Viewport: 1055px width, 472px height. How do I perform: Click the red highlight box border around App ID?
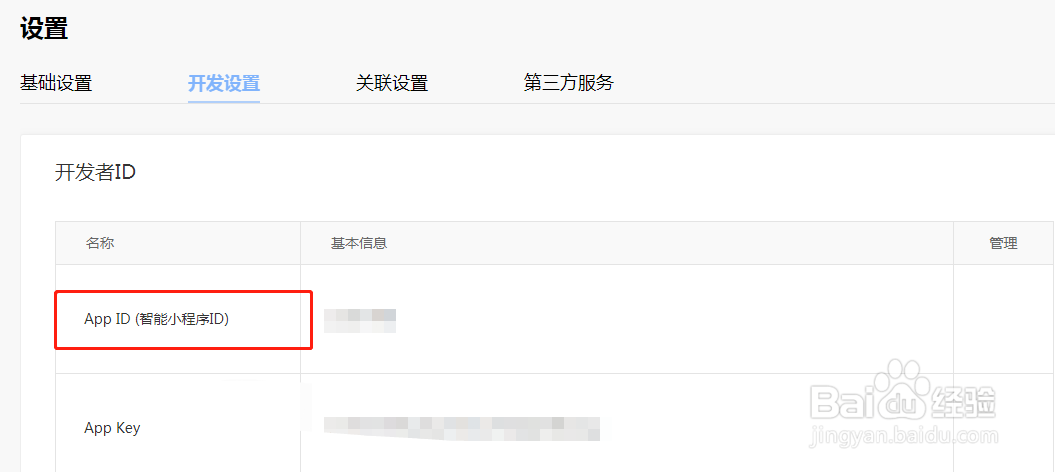pyautogui.click(x=183, y=292)
